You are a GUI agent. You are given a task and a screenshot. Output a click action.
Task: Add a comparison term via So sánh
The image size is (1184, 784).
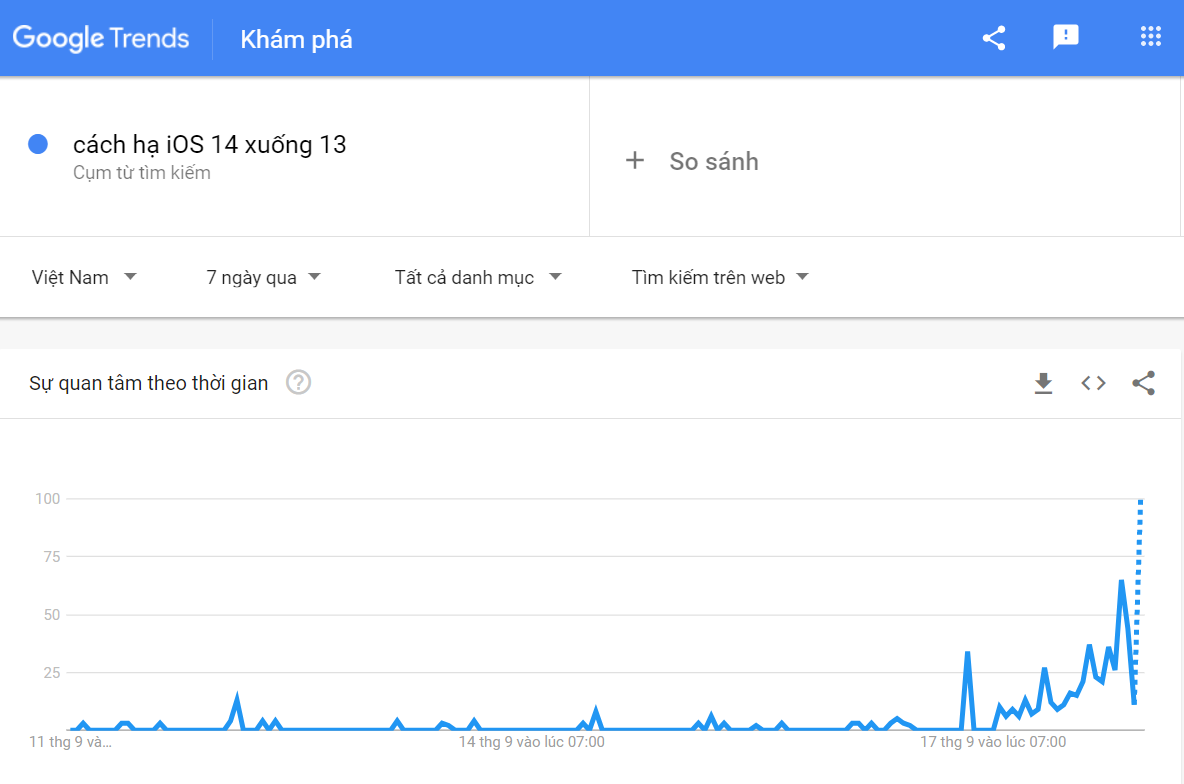click(x=713, y=161)
